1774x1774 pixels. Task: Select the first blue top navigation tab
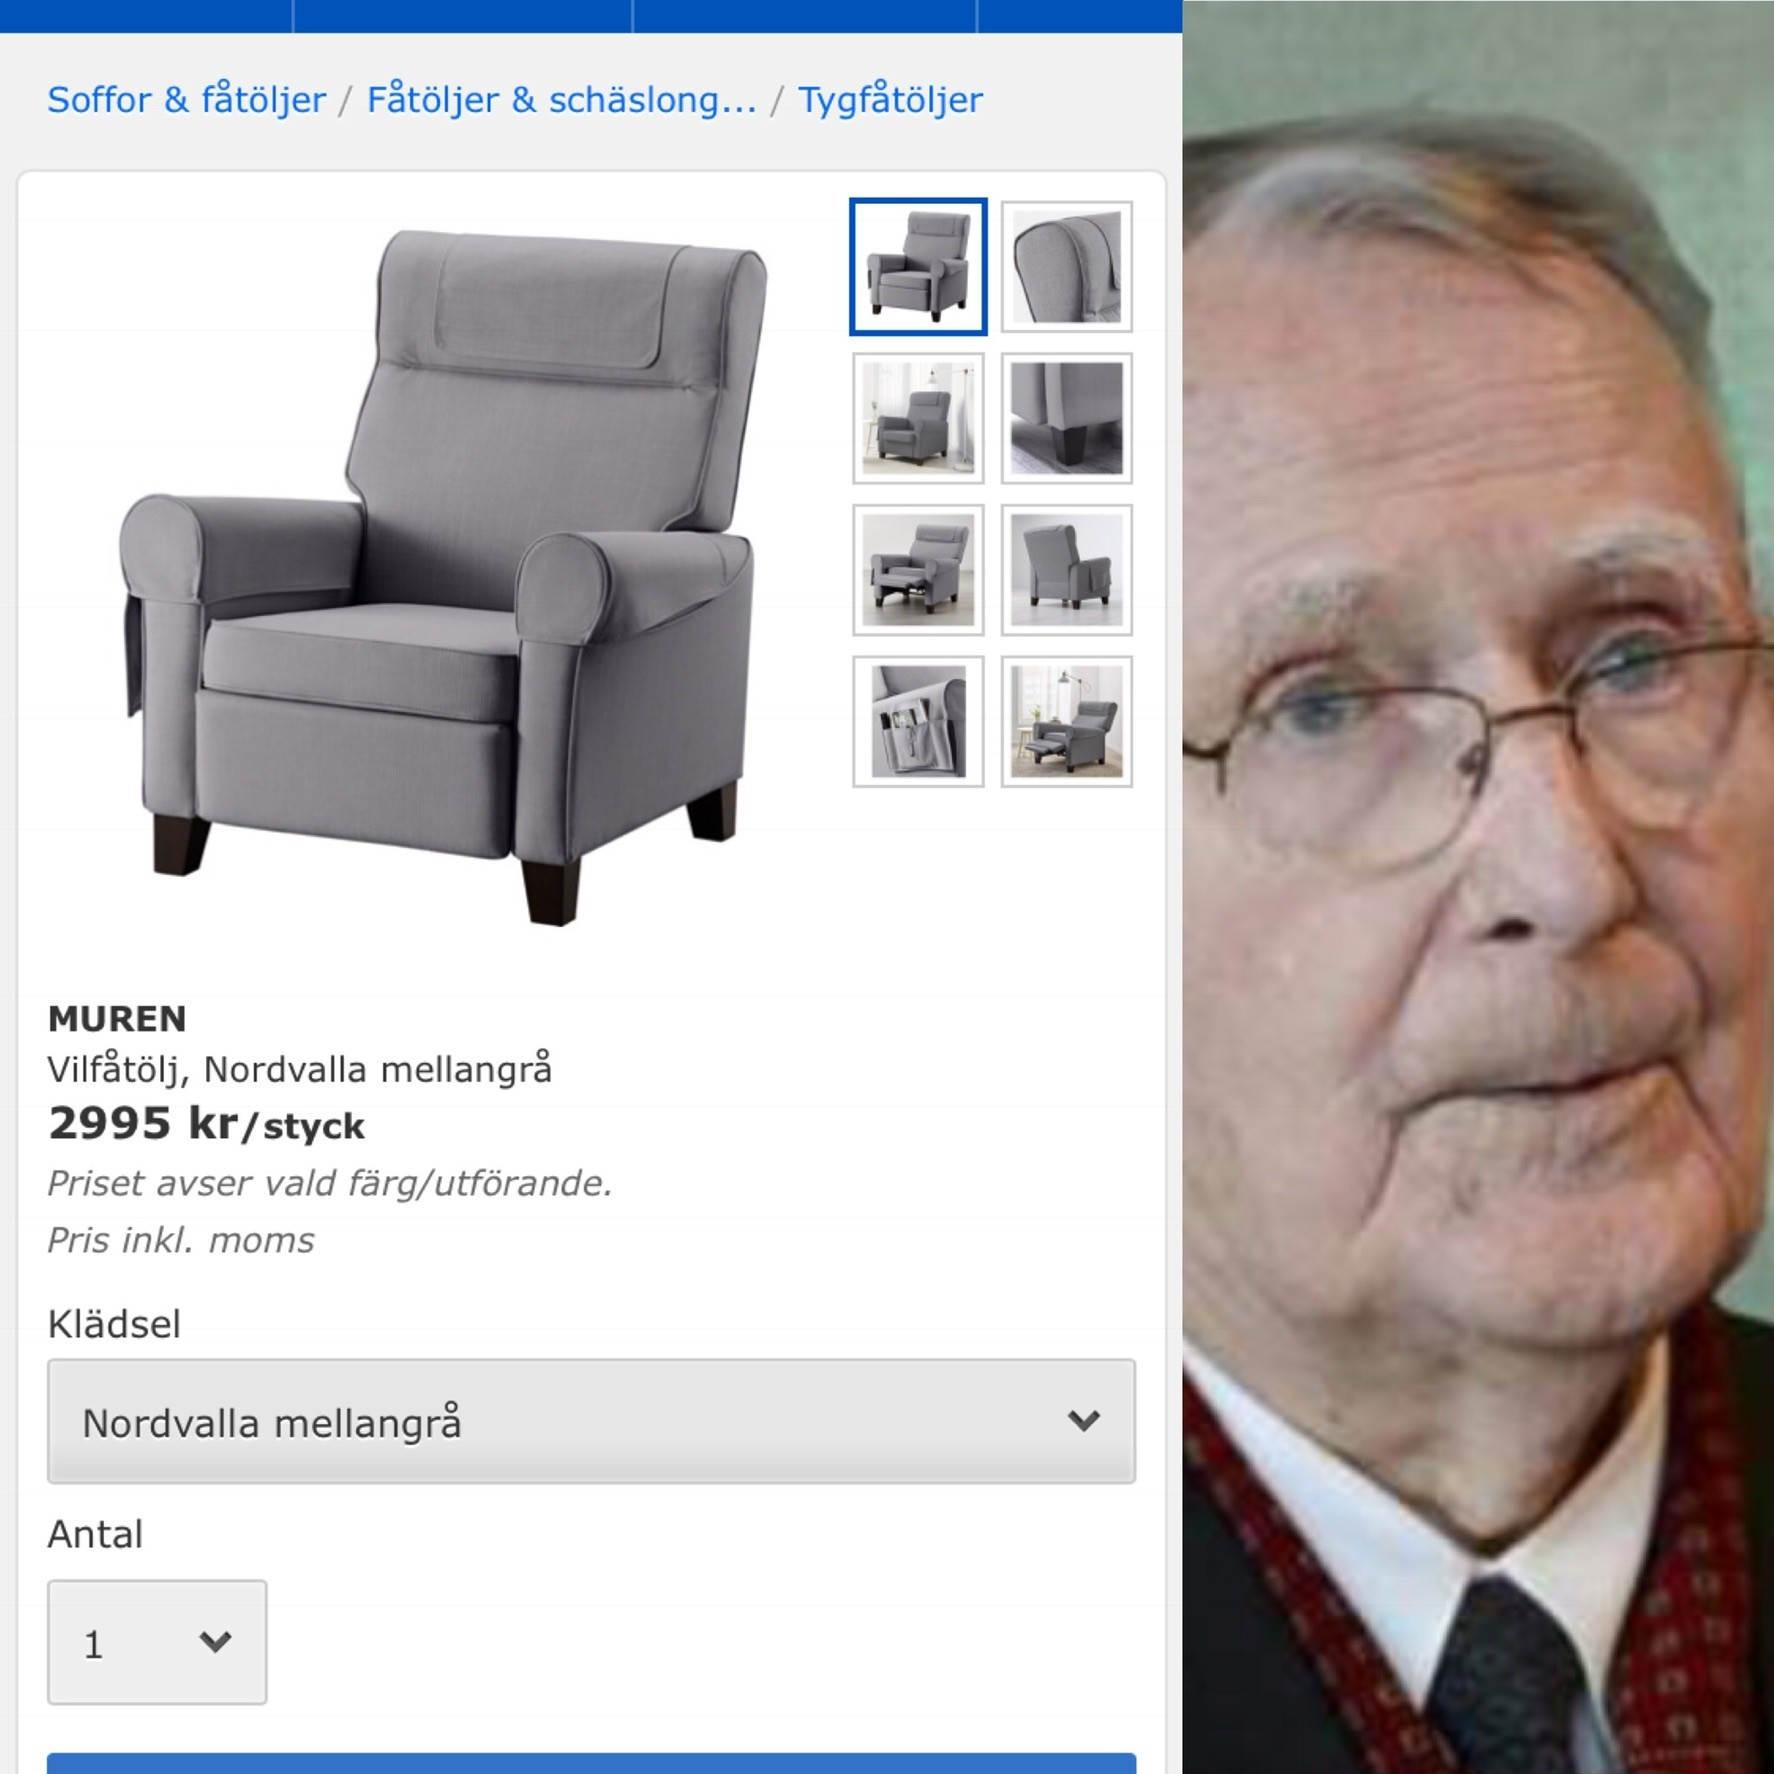coord(146,16)
